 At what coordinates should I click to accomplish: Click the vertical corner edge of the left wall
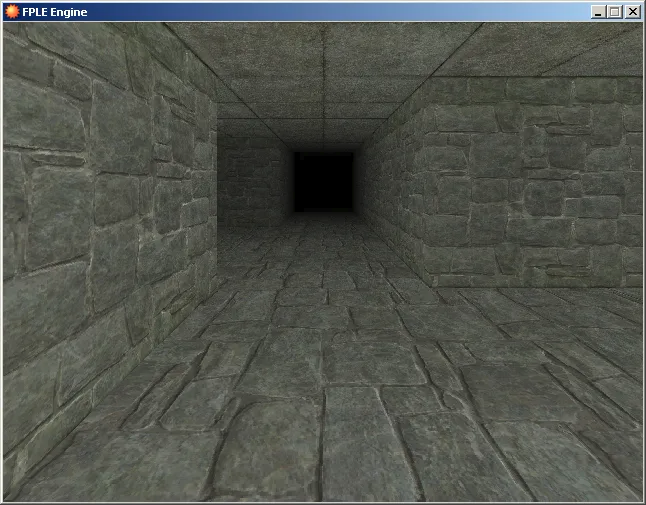click(x=217, y=190)
